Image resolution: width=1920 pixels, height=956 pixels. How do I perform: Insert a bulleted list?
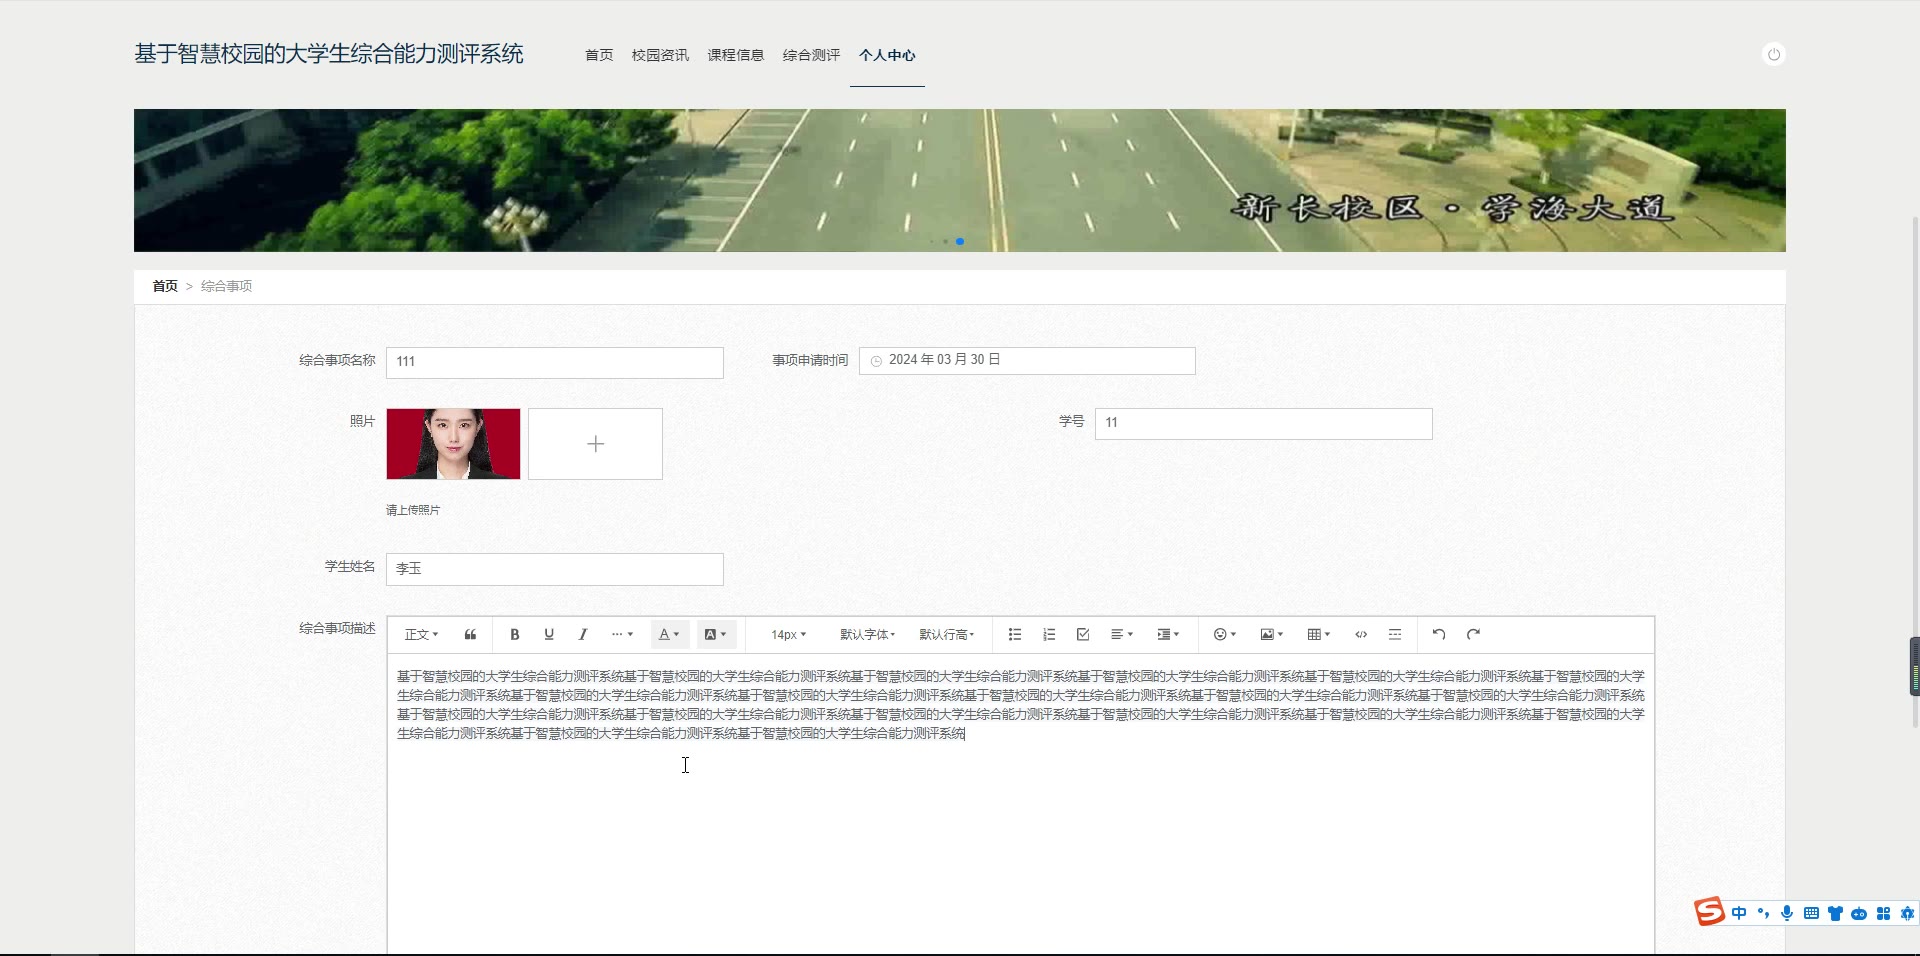tap(1015, 634)
